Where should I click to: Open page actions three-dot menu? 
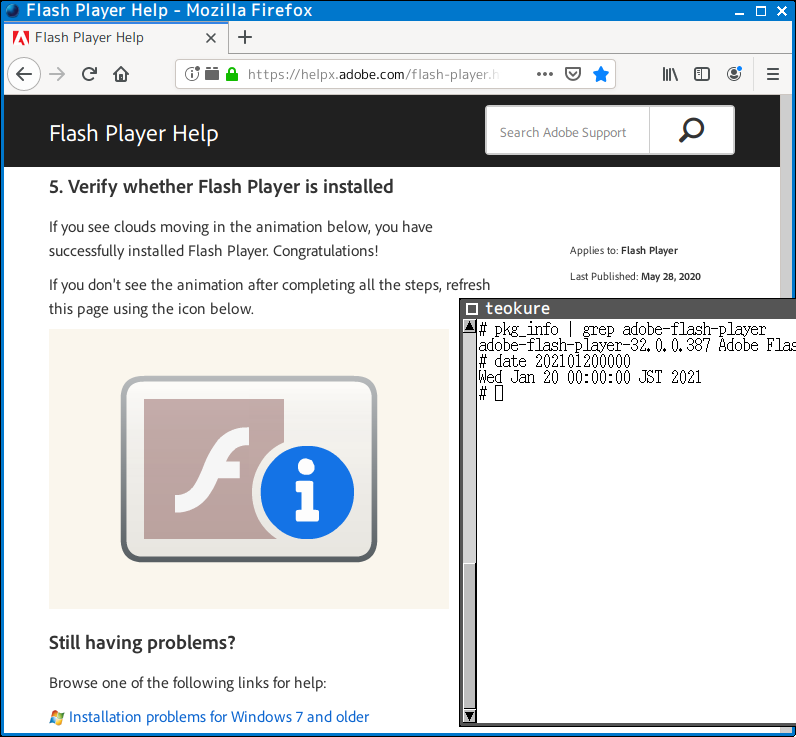pos(545,74)
